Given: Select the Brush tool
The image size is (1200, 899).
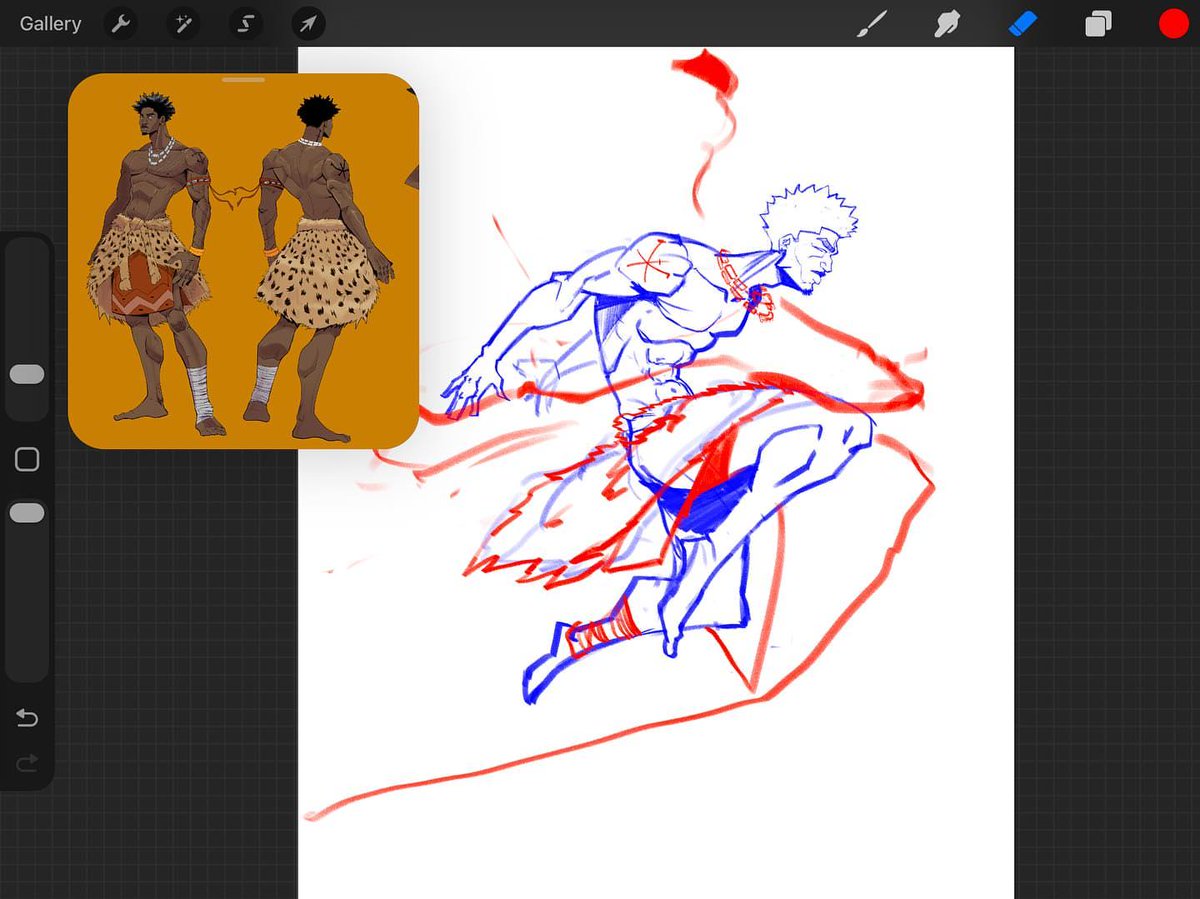Looking at the screenshot, I should point(872,24).
